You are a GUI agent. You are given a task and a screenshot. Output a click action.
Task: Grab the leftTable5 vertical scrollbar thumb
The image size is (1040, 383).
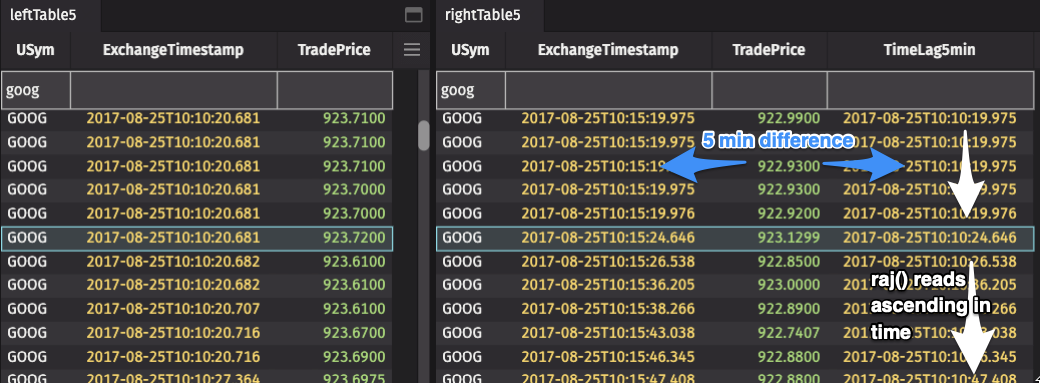coord(423,135)
